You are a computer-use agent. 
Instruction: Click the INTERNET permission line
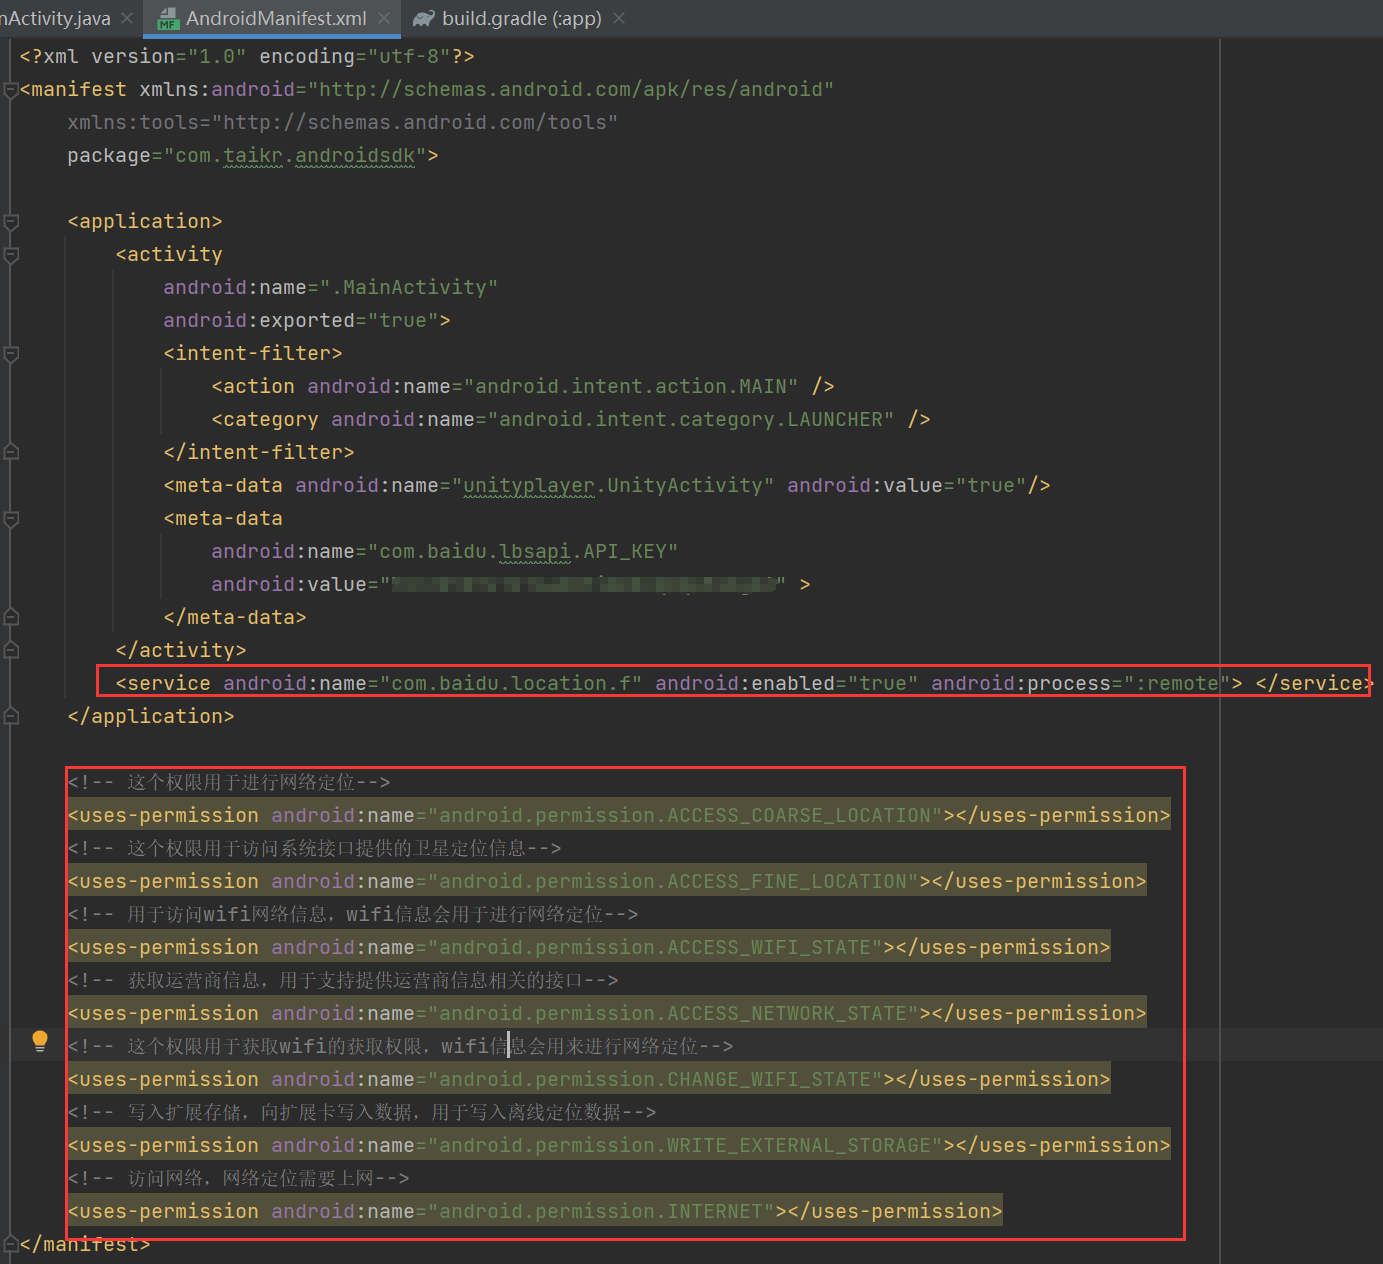tap(535, 1211)
